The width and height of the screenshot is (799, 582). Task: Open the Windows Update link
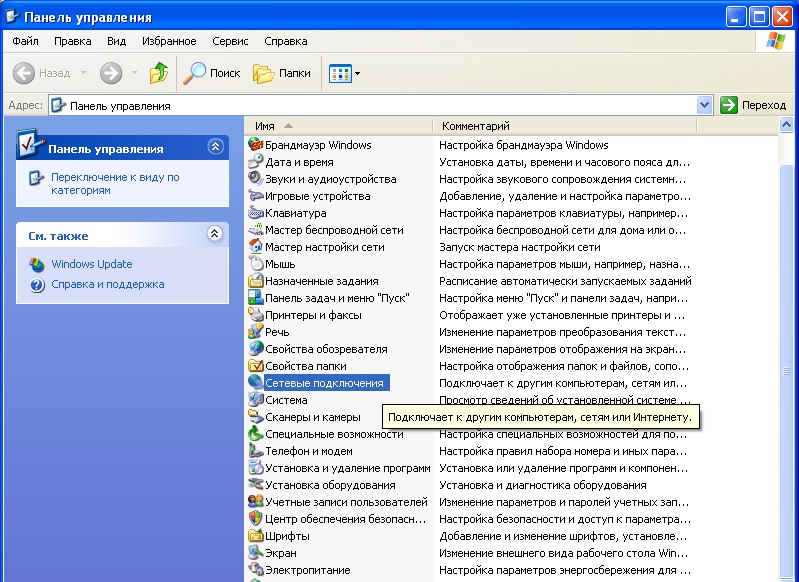[x=92, y=264]
